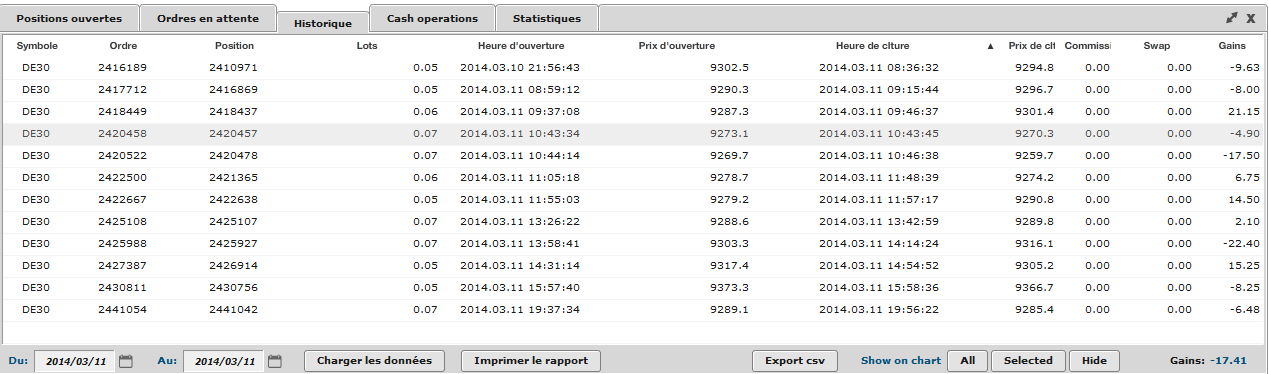
Task: Select order 2420458 row
Action: click(634, 134)
